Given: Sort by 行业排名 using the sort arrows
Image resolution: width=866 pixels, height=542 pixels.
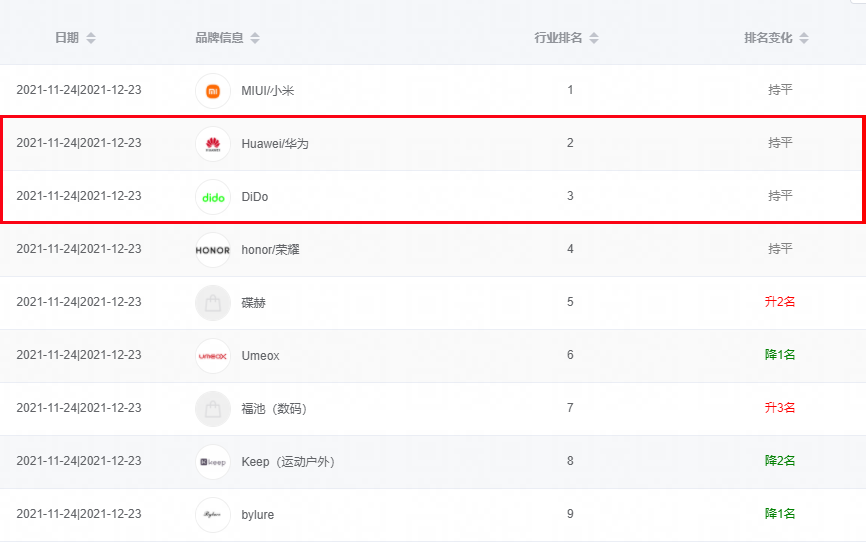Looking at the screenshot, I should point(594,38).
